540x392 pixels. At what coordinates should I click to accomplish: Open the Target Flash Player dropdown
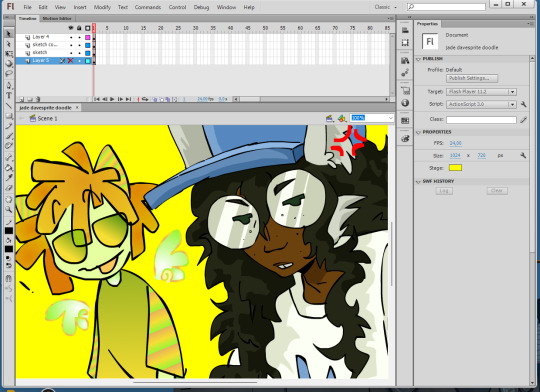[481, 92]
